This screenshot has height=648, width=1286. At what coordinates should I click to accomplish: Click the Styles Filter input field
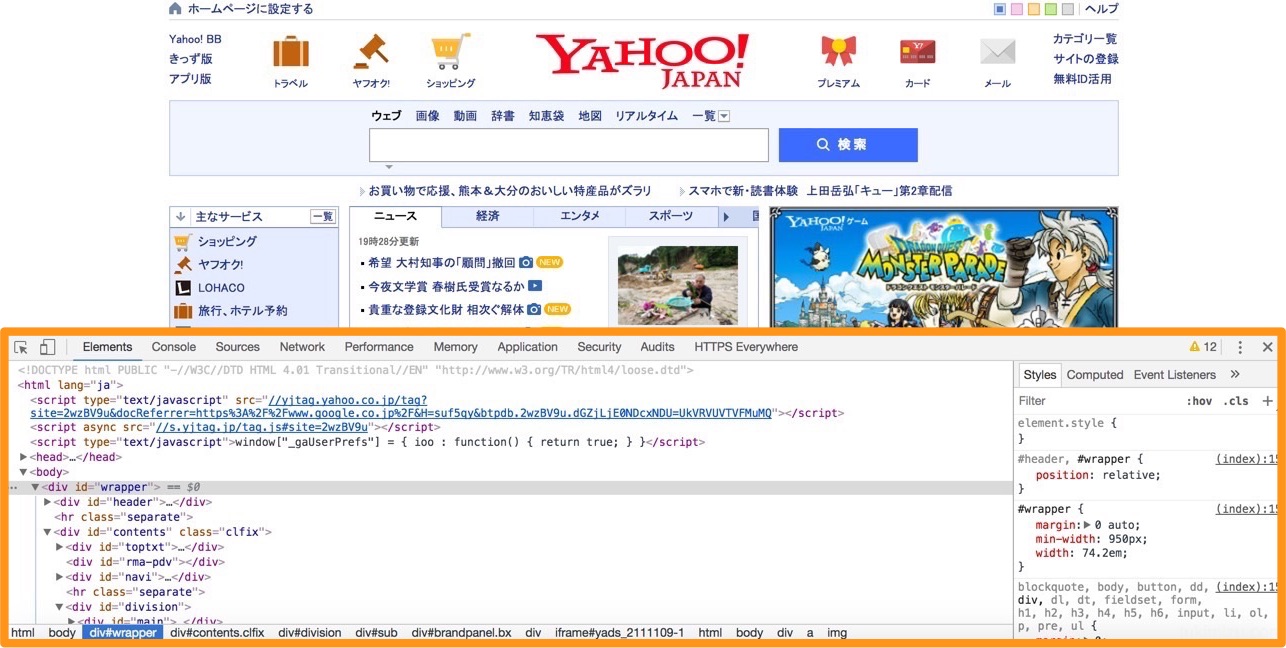pyautogui.click(x=1097, y=401)
